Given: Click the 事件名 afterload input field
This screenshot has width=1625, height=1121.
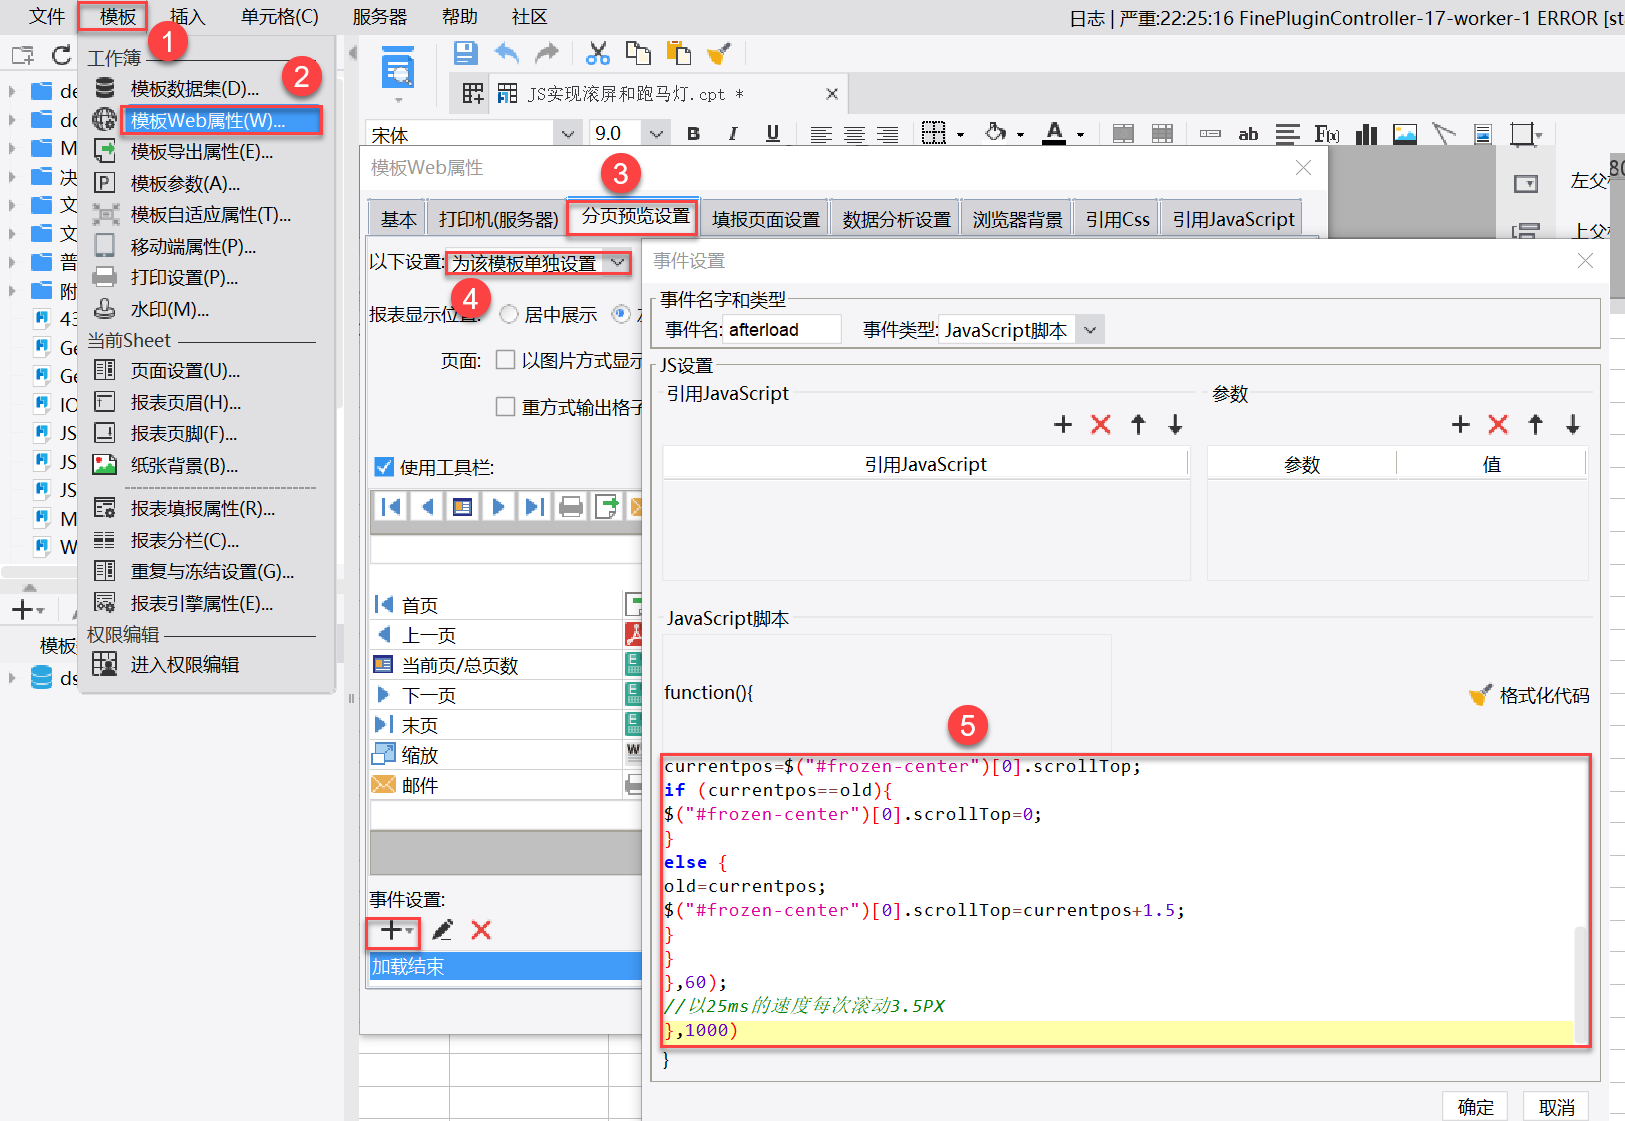Looking at the screenshot, I should 782,330.
